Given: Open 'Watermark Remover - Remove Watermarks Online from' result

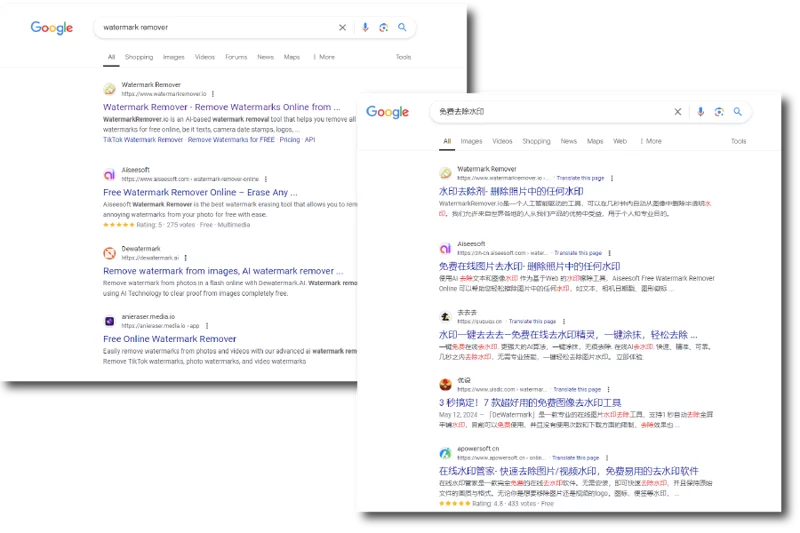Looking at the screenshot, I should coord(221,107).
